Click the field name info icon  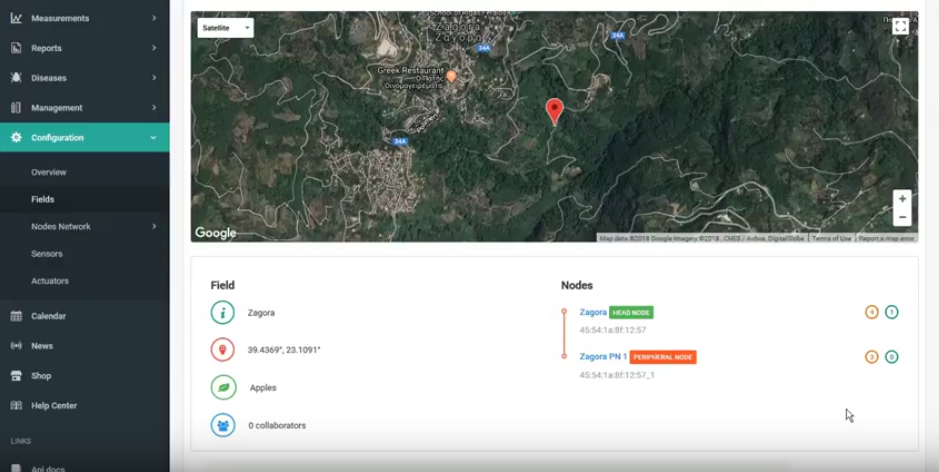tap(223, 313)
